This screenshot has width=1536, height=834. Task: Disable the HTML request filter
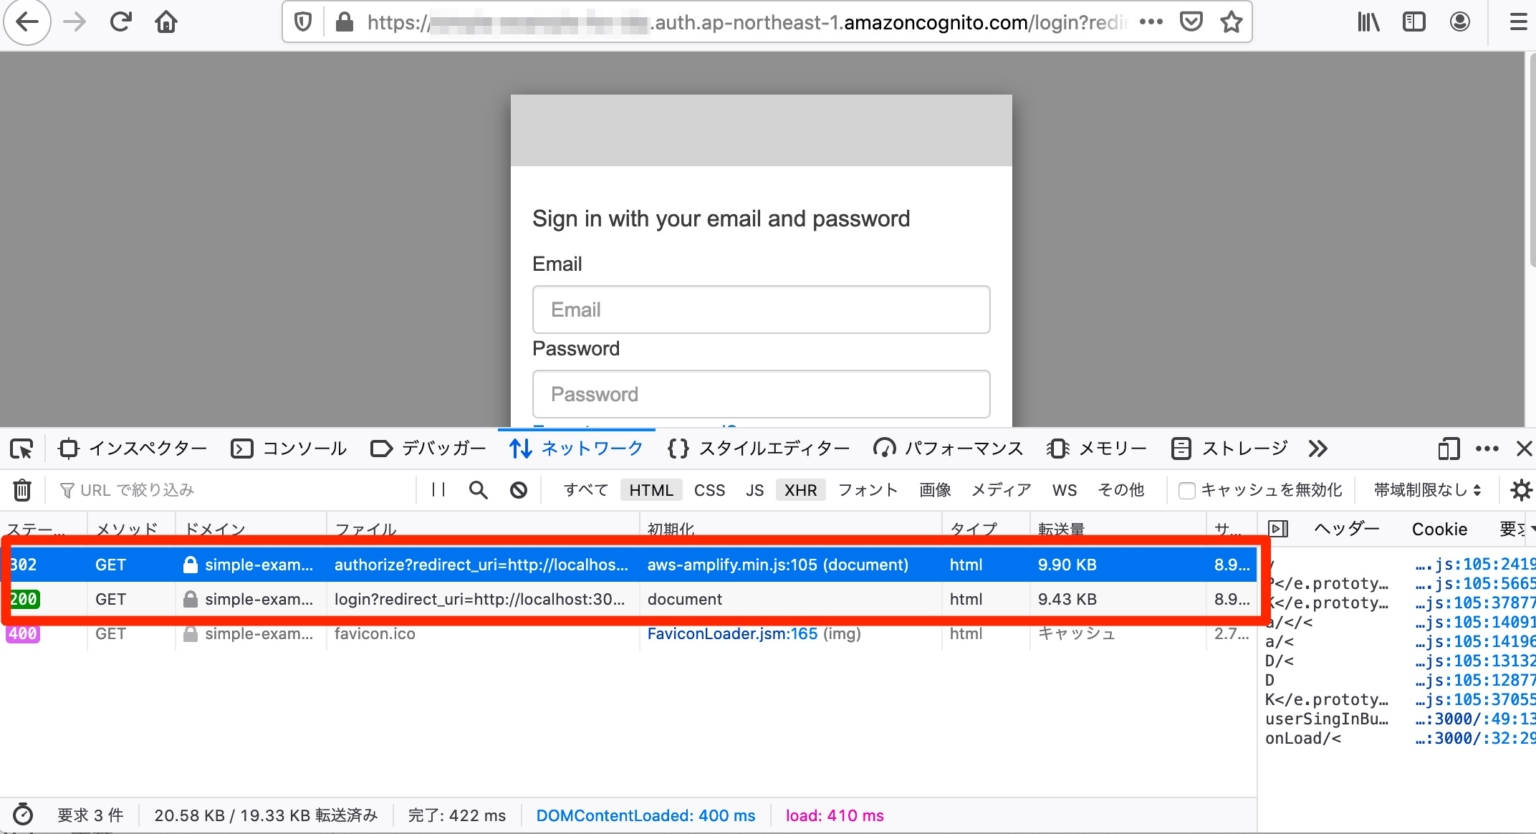(x=650, y=489)
